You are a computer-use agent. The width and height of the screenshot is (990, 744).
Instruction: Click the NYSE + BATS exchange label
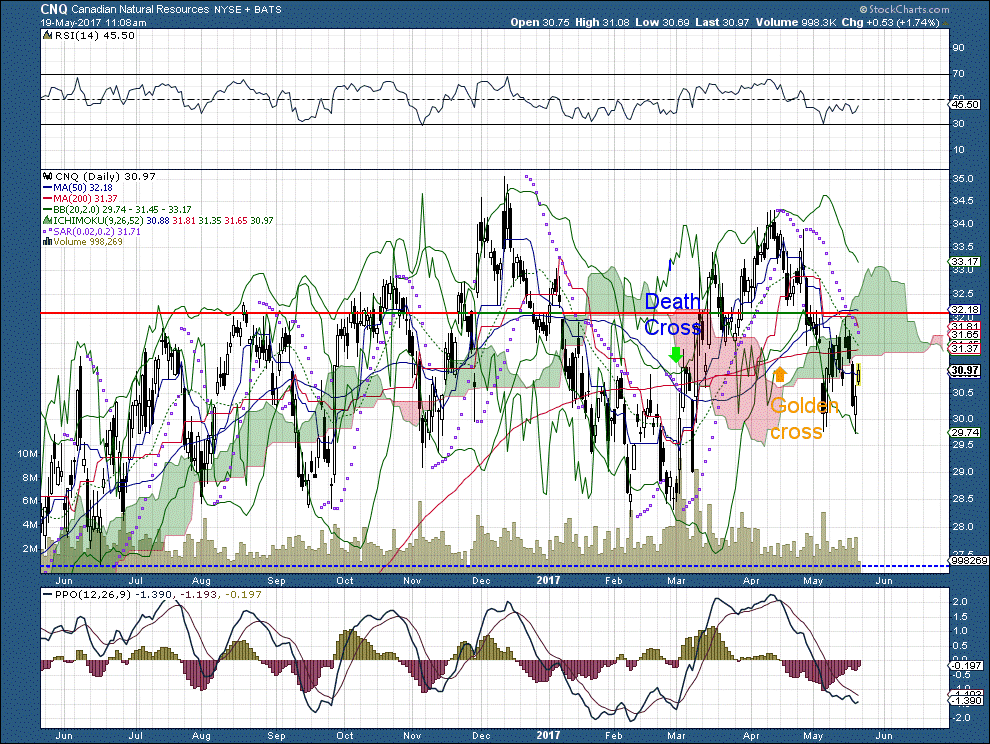pyautogui.click(x=248, y=10)
